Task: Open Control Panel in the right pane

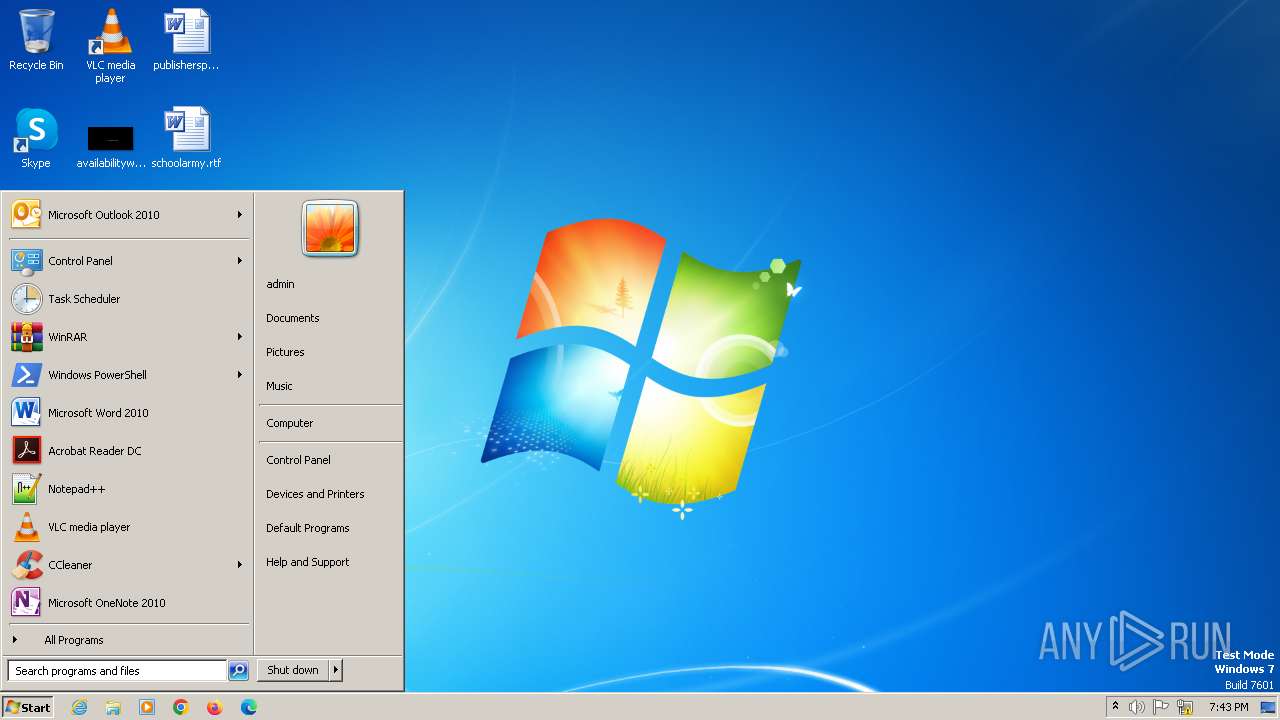Action: (330, 460)
